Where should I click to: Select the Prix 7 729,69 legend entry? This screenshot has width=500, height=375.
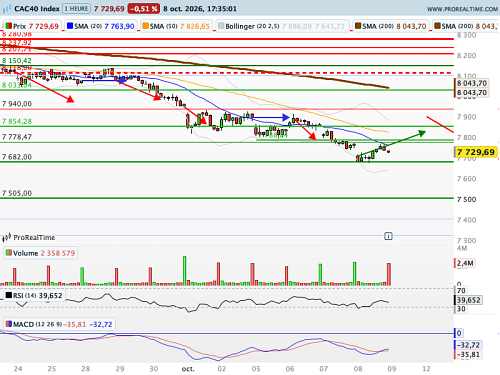[32, 26]
